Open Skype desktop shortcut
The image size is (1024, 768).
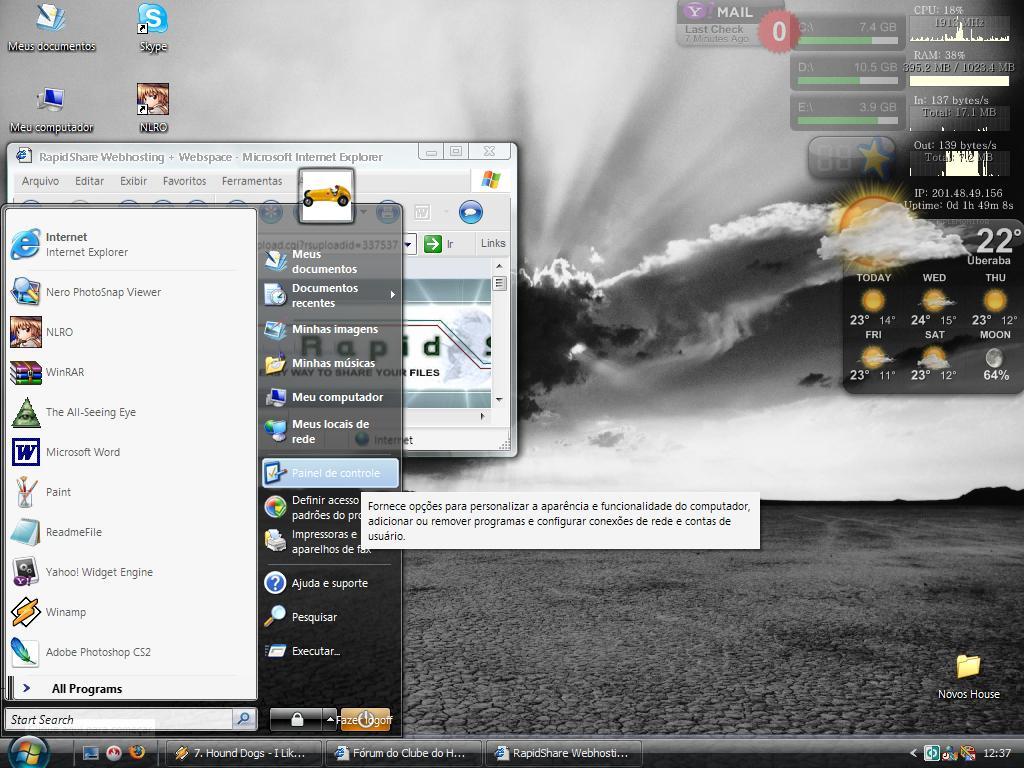[153, 28]
